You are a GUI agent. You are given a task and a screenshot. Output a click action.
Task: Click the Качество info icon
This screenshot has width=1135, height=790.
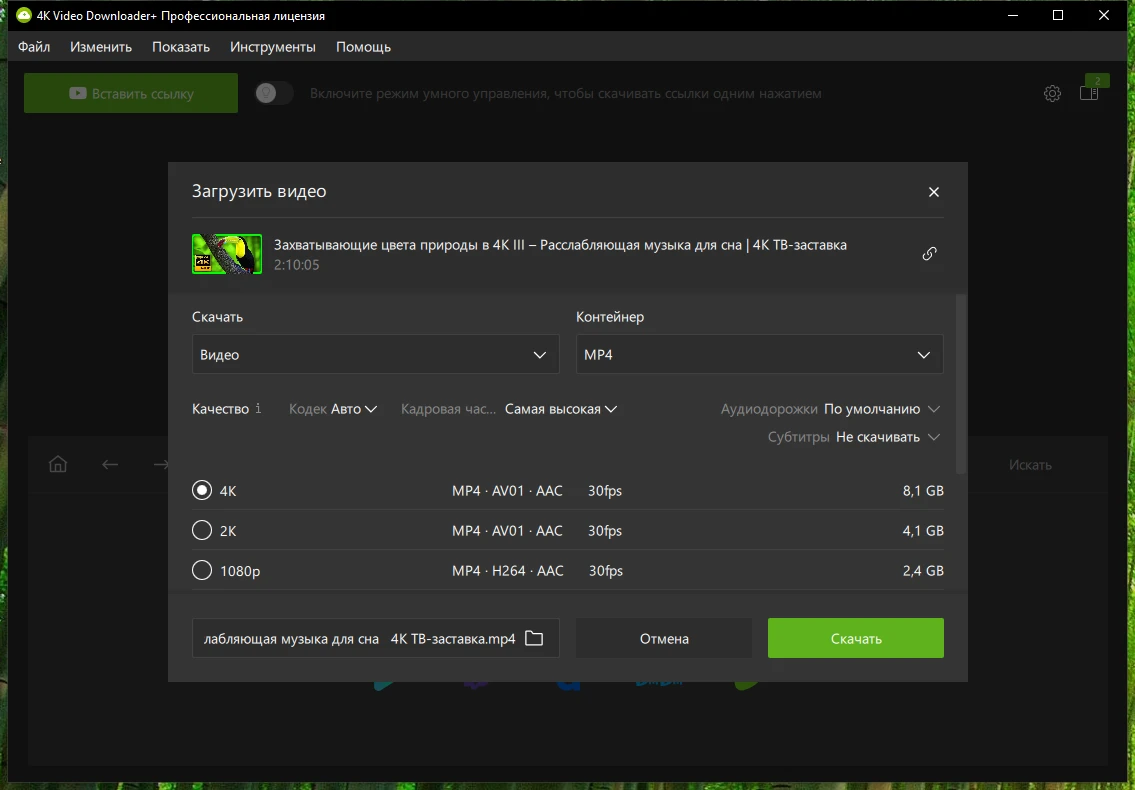coord(258,409)
